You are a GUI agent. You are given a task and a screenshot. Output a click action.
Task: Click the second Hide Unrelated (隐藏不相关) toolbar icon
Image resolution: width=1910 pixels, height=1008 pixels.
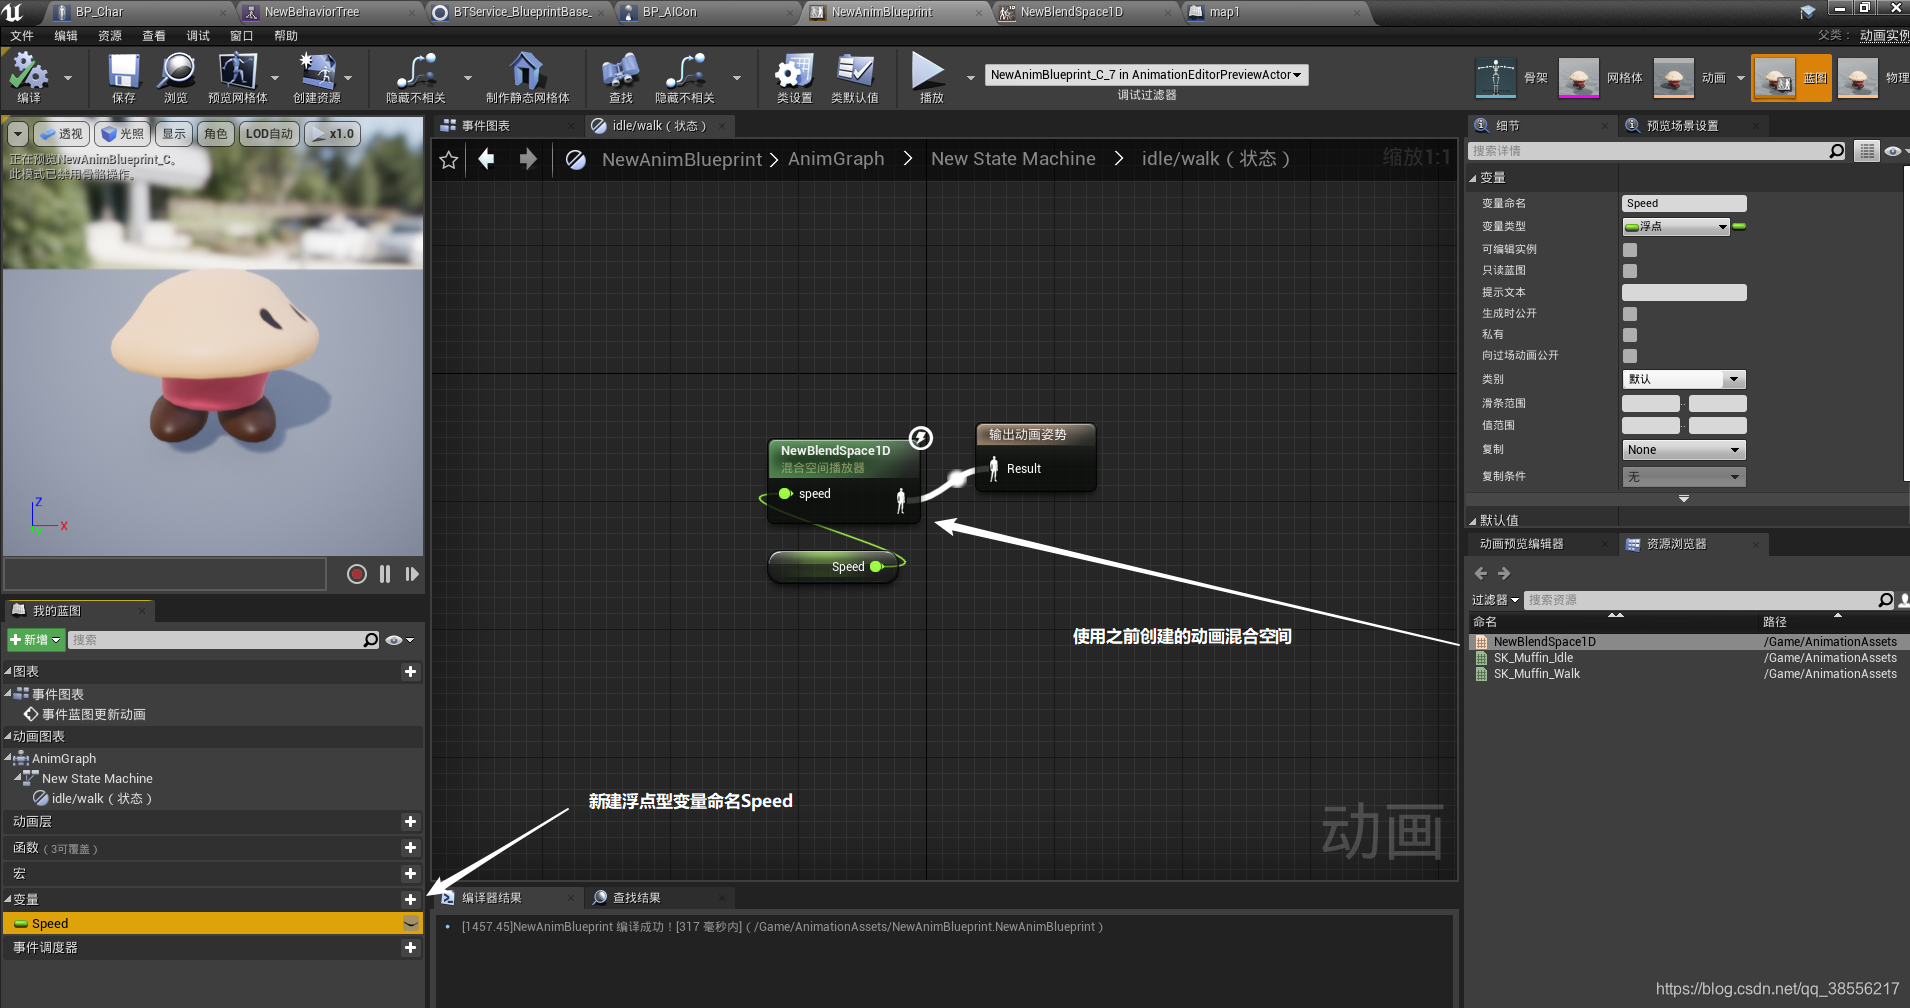coord(686,71)
